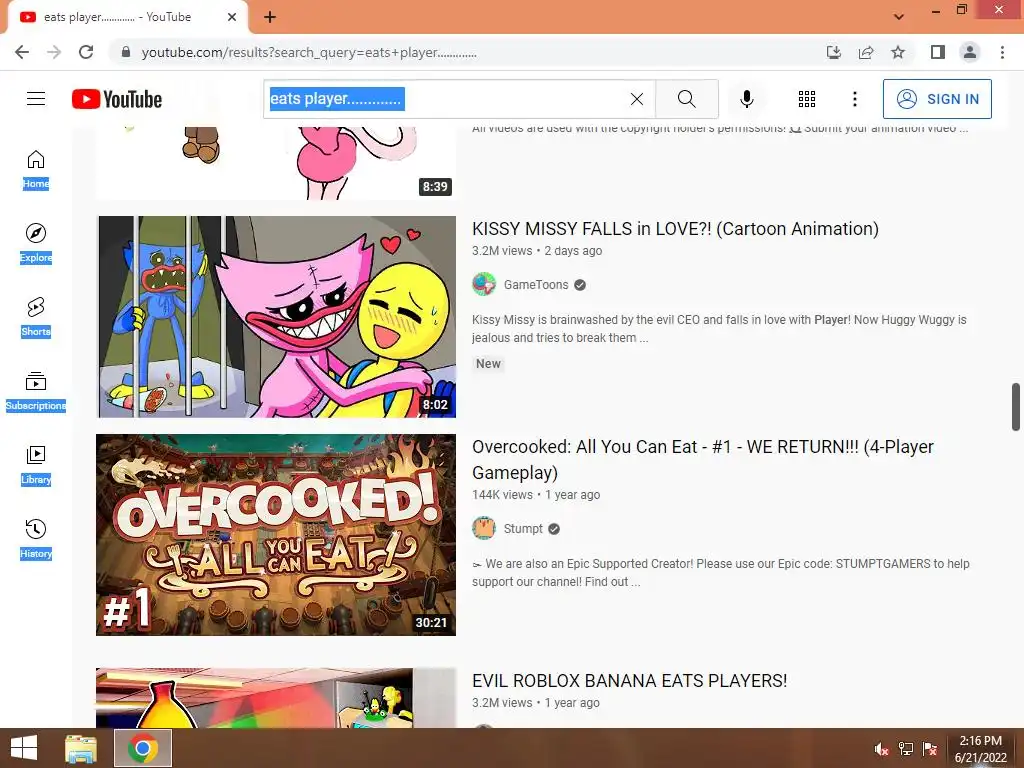Click the page vertical scrollbar thumb
The width and height of the screenshot is (1024, 768).
coord(1016,407)
